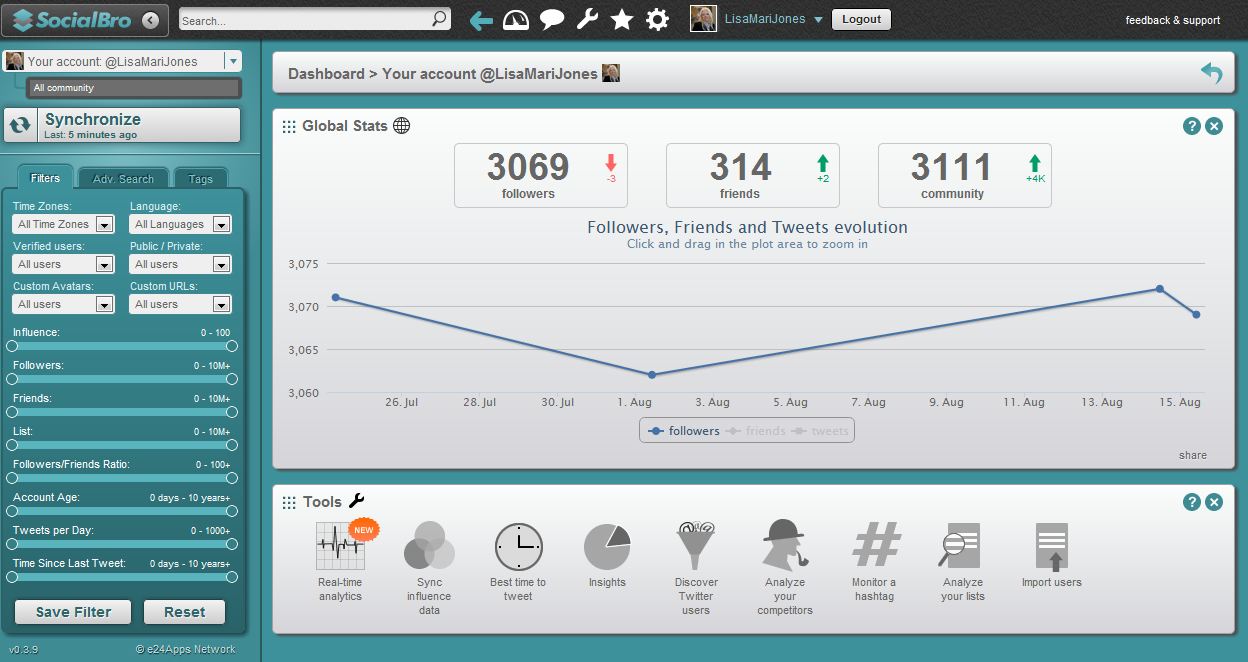The height and width of the screenshot is (662, 1248).
Task: Click the Account Age slider right handle
Action: (232, 510)
